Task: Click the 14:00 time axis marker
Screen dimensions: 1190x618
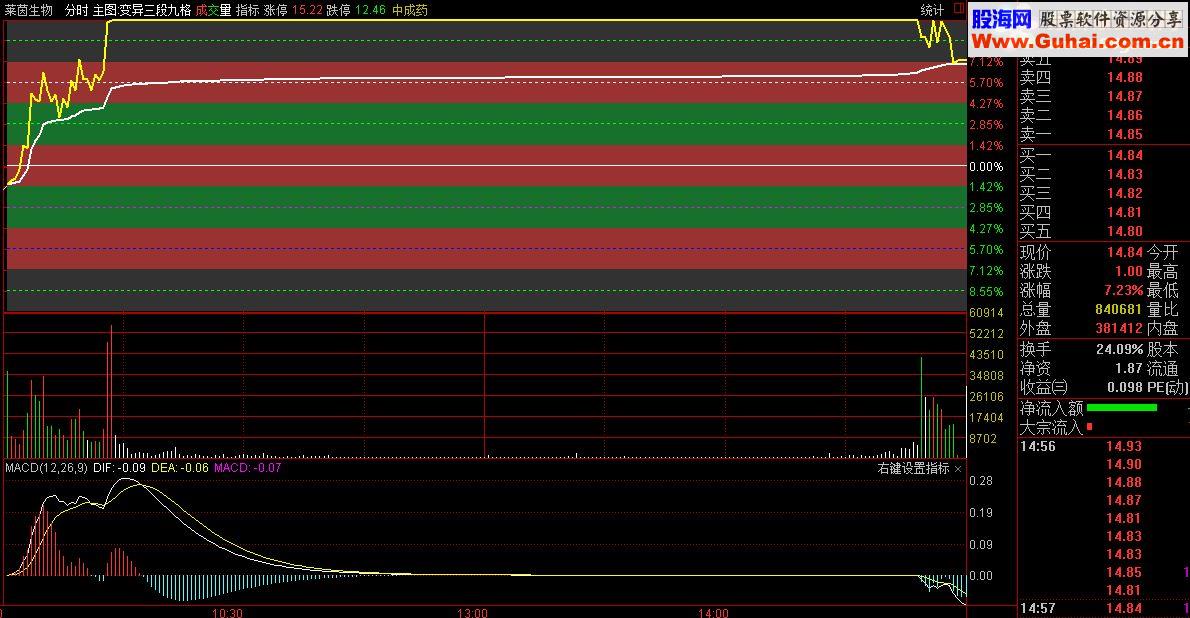Action: coord(713,612)
